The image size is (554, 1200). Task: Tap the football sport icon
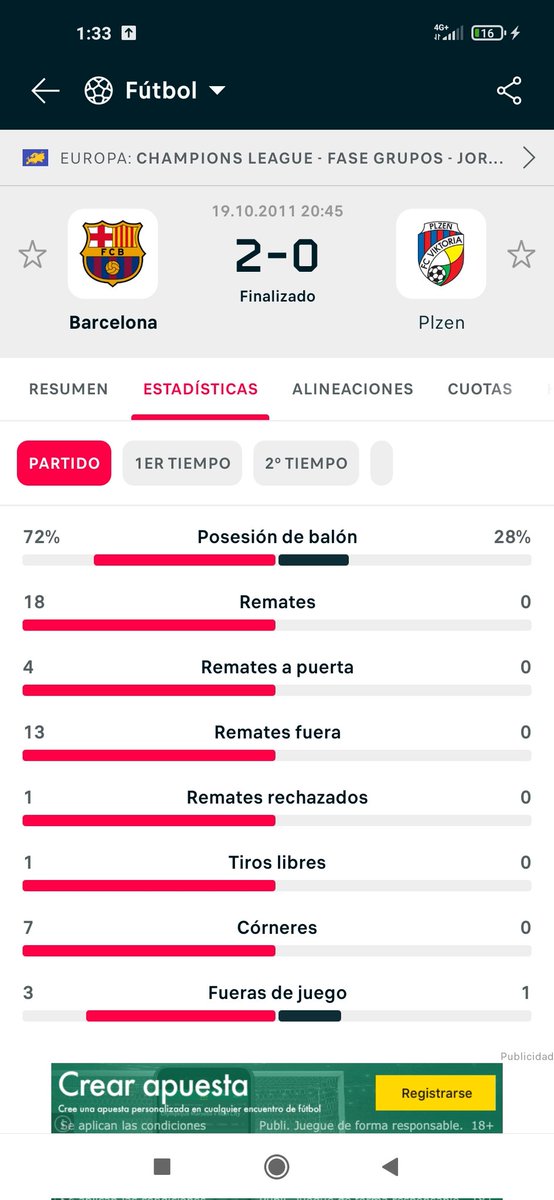pyautogui.click(x=99, y=91)
